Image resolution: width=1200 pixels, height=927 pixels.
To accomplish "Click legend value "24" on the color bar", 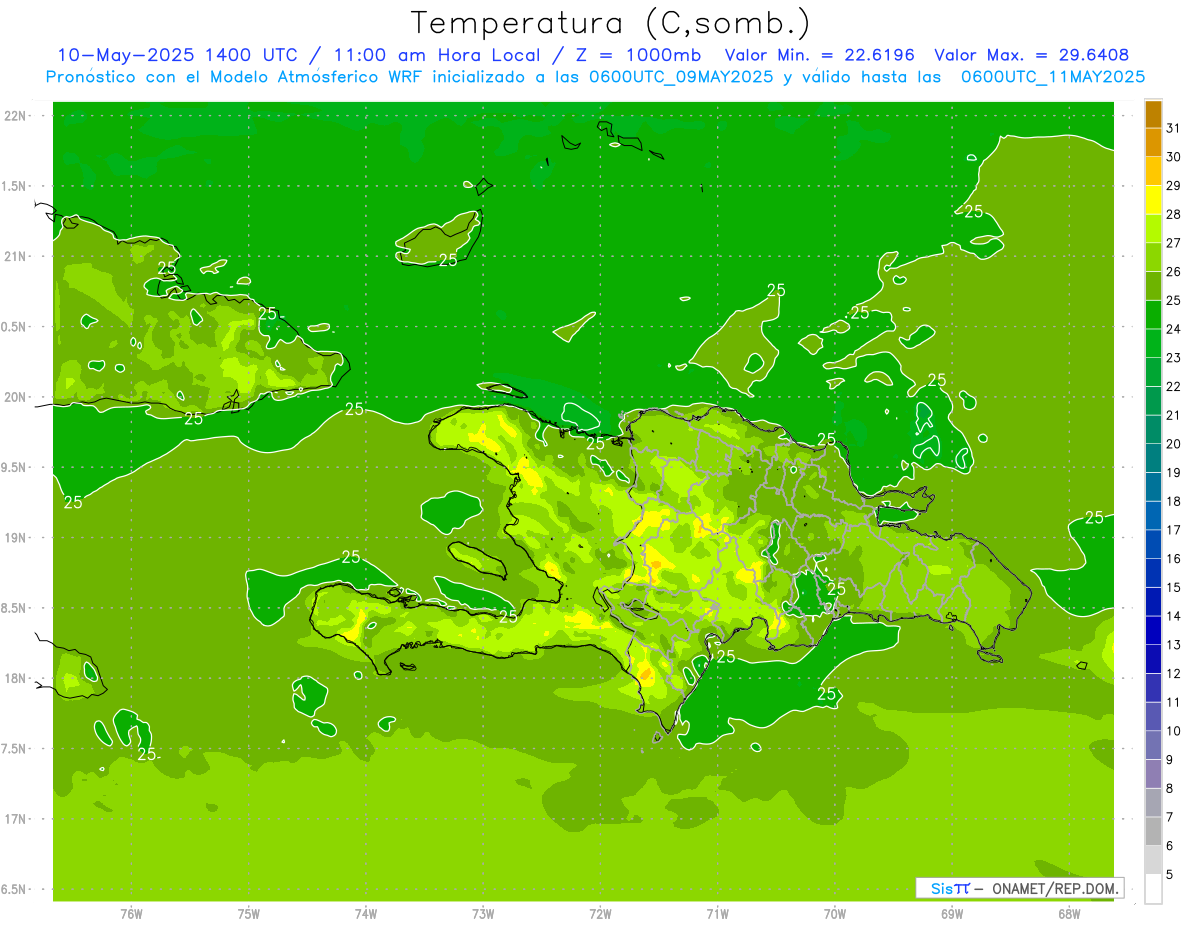I will [x=1173, y=329].
